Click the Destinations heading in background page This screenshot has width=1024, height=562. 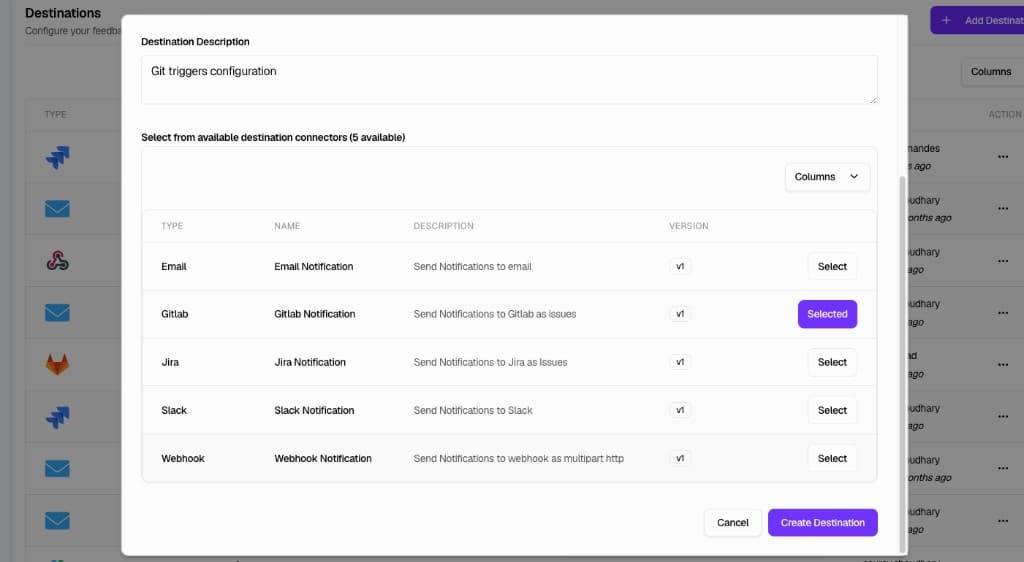[x=63, y=13]
